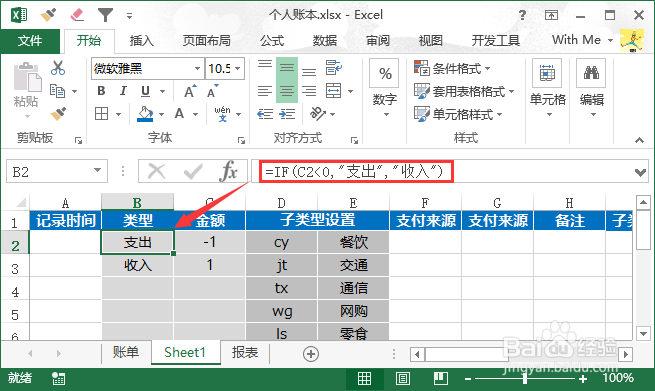The width and height of the screenshot is (655, 391).
Task: Switch to the 开发工具 tab
Action: (495, 41)
